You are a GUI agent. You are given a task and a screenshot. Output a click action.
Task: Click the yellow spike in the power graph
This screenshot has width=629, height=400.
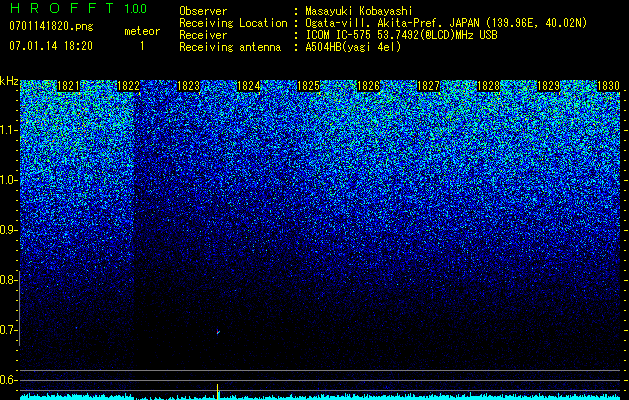(x=218, y=392)
